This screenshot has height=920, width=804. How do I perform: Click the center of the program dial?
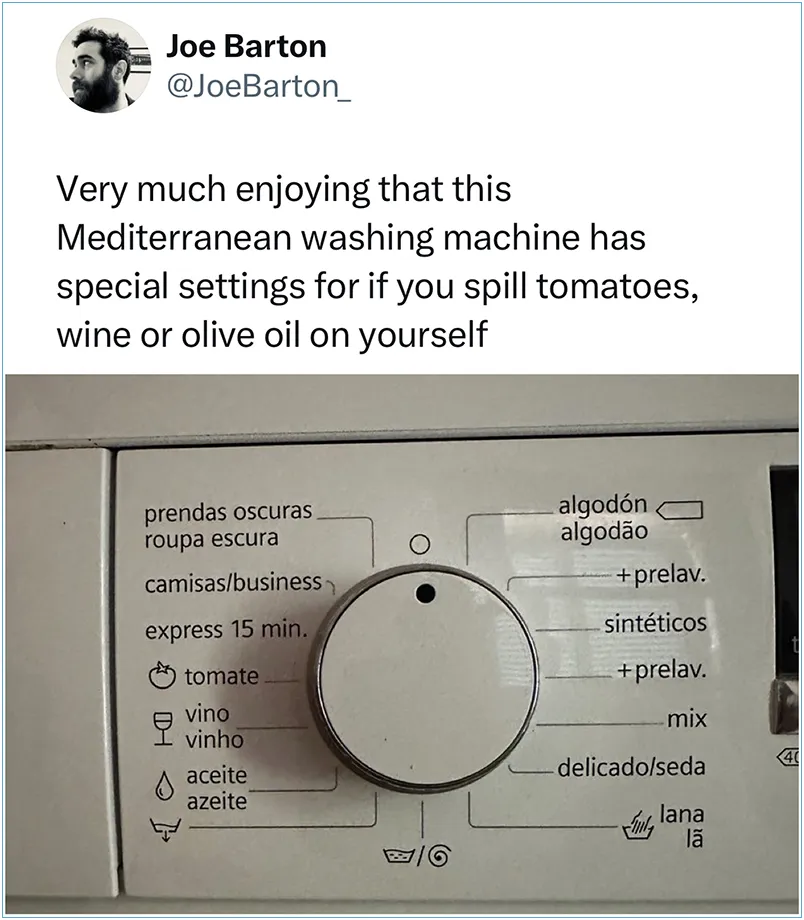[x=428, y=679]
